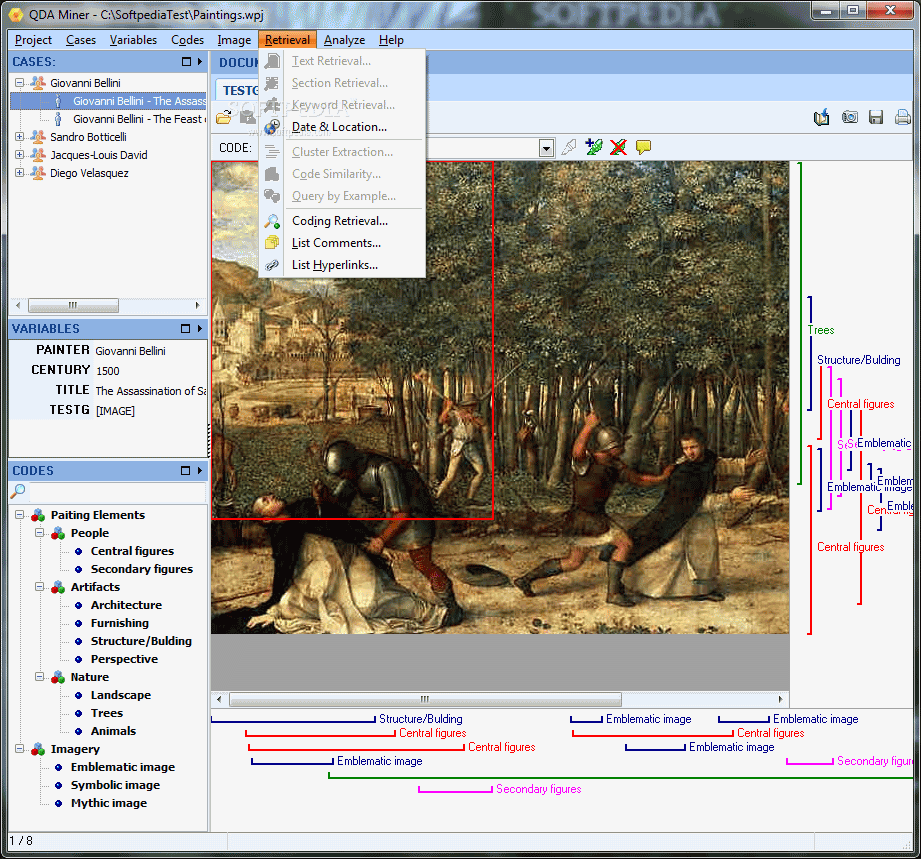Viewport: 921px width, 859px height.
Task: Collapse the Artifacts code category
Action: pyautogui.click(x=39, y=586)
